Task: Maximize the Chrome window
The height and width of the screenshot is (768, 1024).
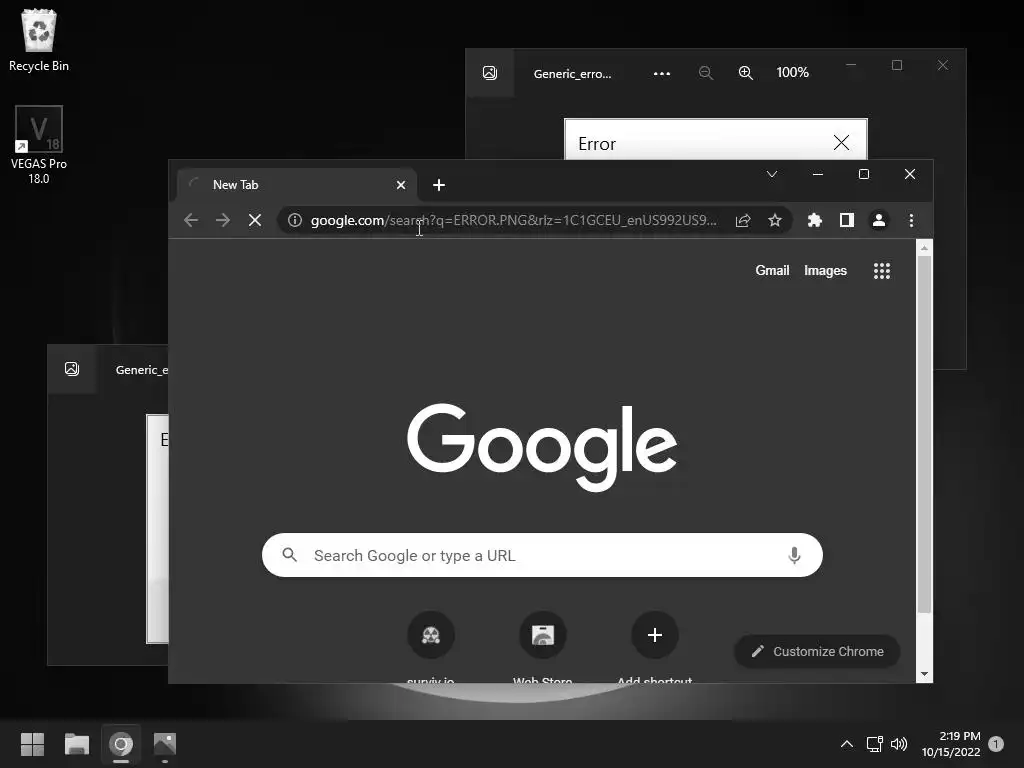Action: pyautogui.click(x=863, y=174)
